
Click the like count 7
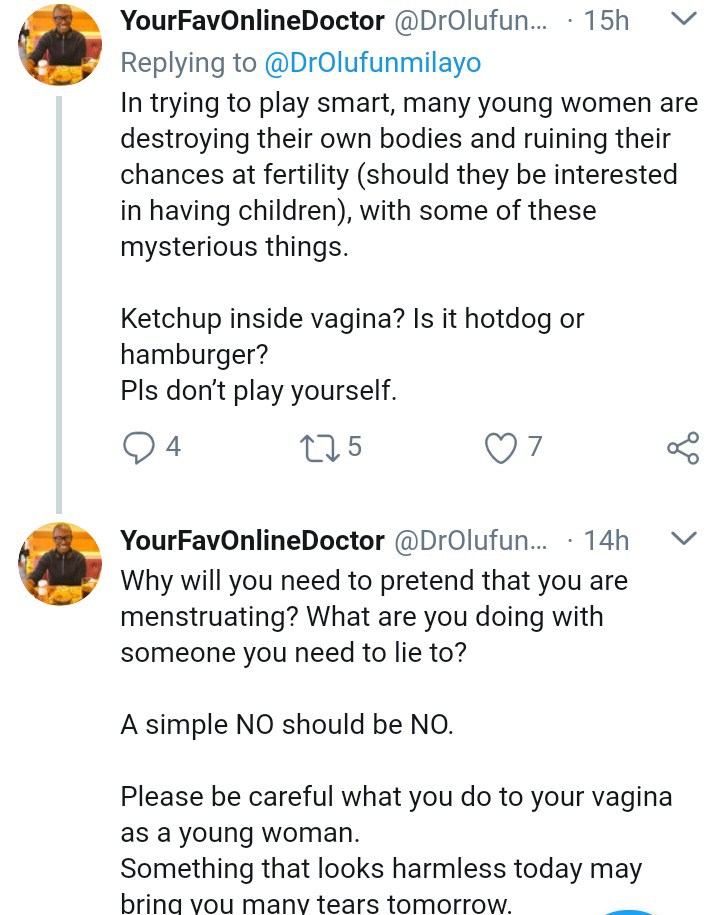534,447
